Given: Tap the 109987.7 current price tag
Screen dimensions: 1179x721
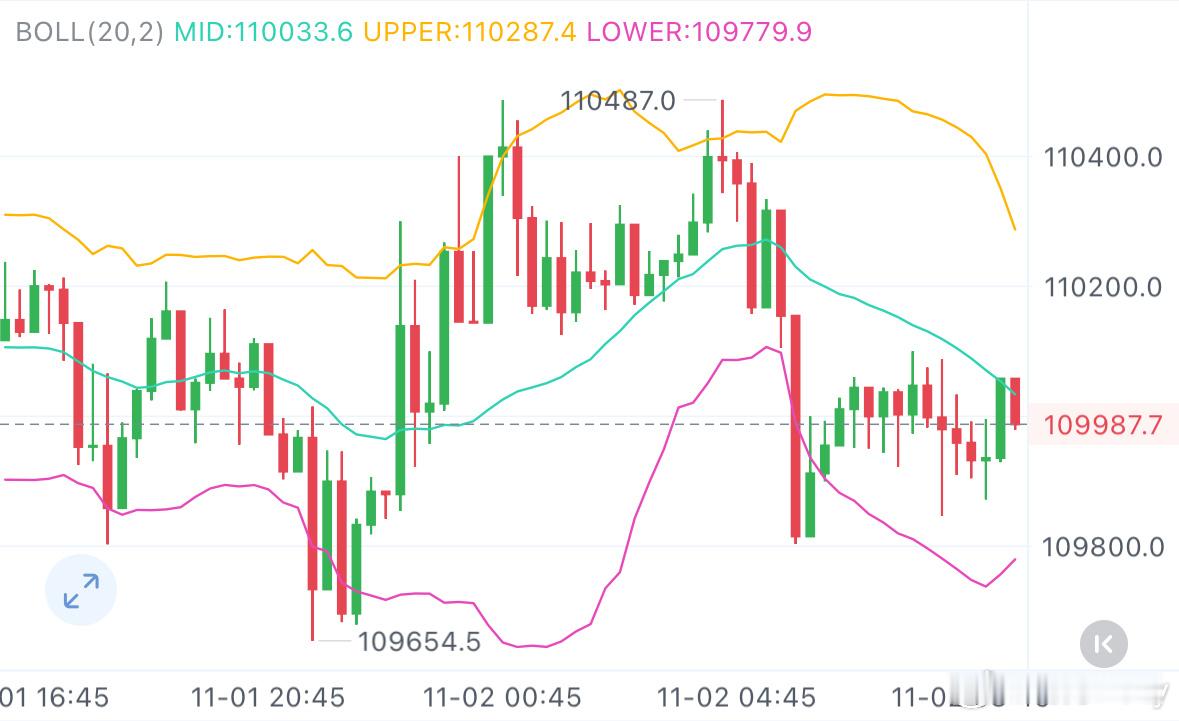Looking at the screenshot, I should pos(1103,425).
